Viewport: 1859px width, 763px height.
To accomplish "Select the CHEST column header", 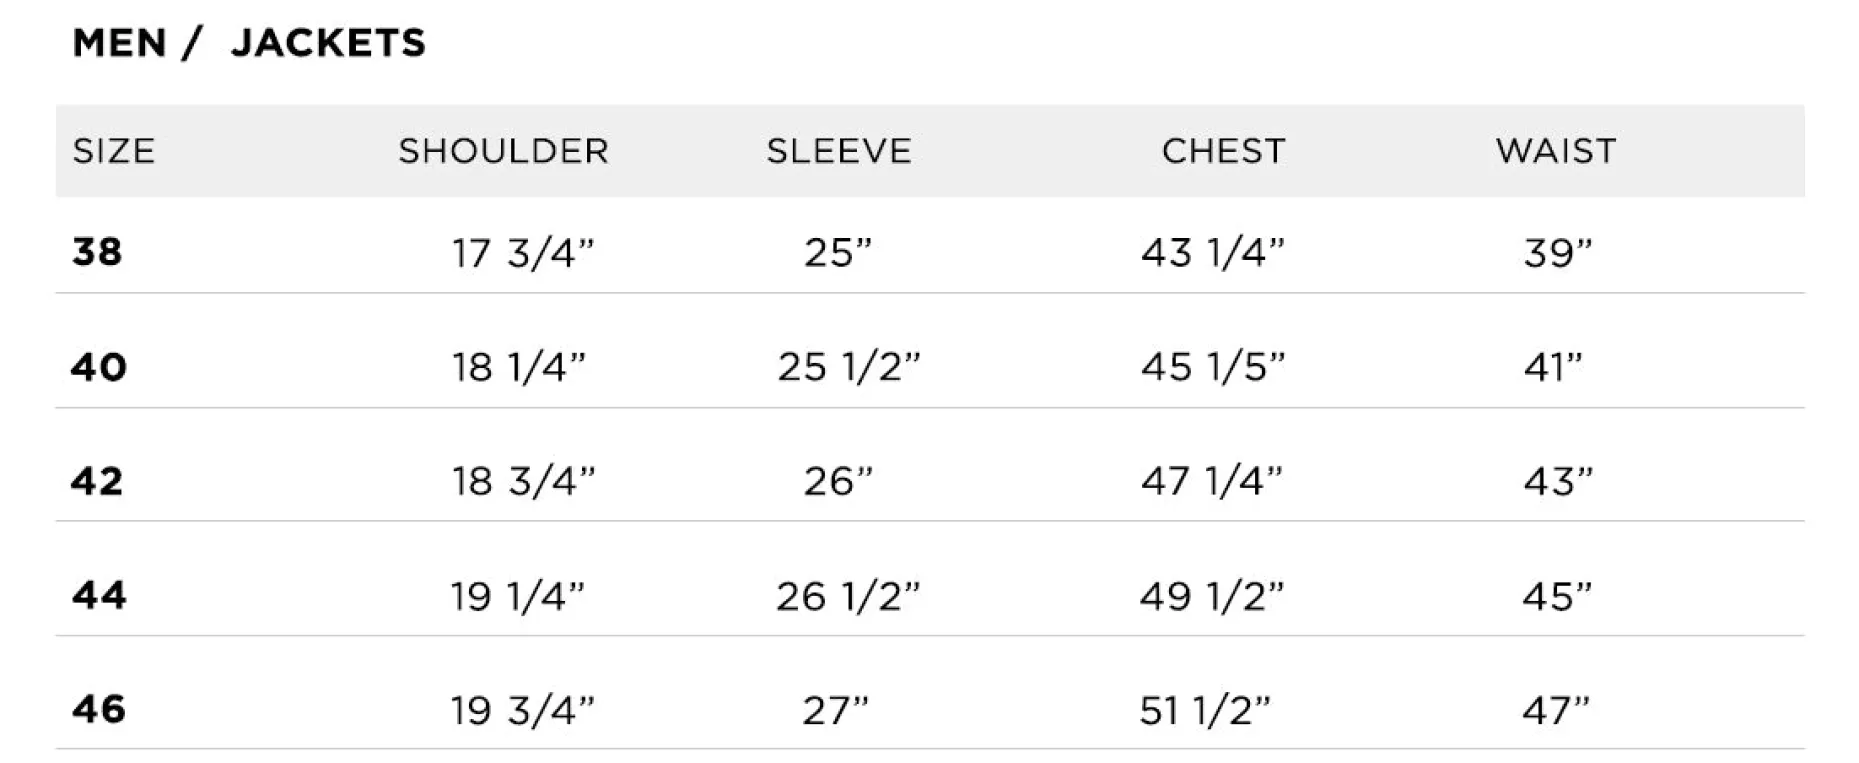I will coord(1223,151).
